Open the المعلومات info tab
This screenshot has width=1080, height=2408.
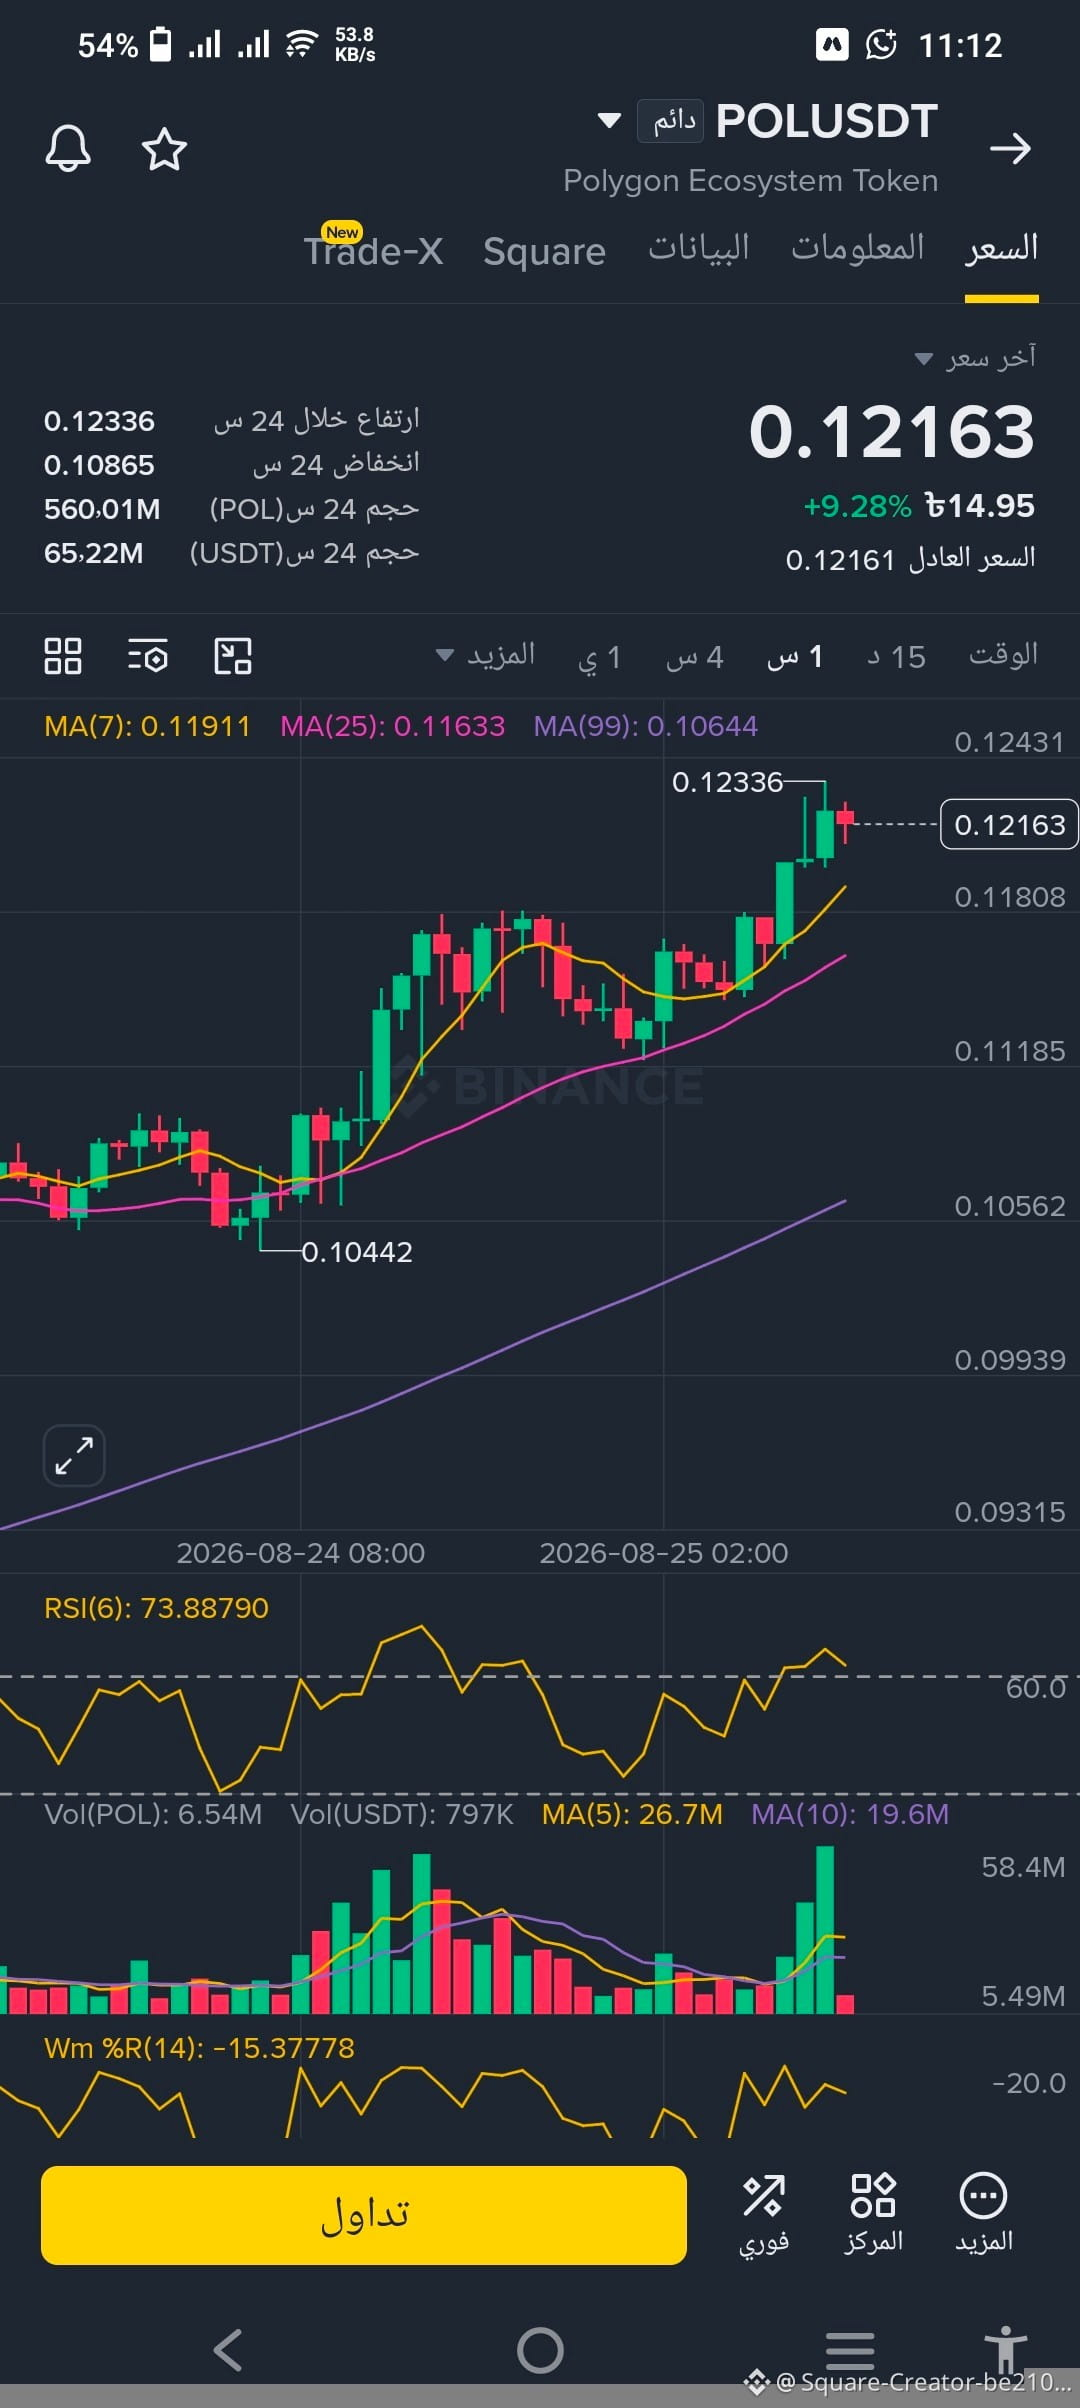click(858, 248)
